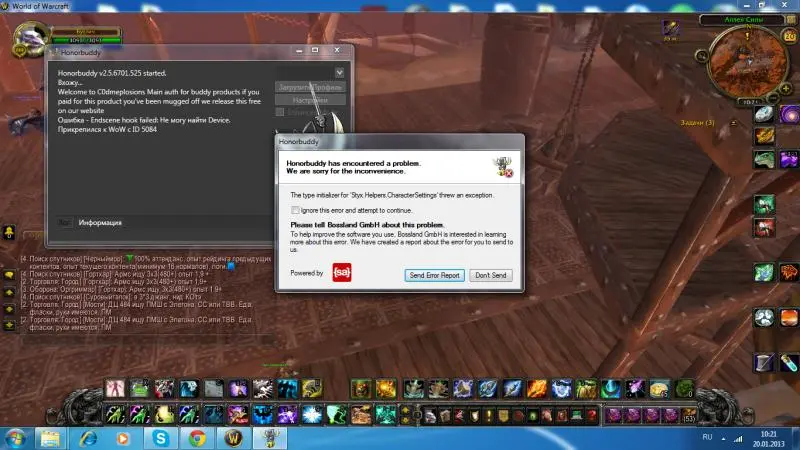The width and height of the screenshot is (800, 450).
Task: Toggle the checkbox below the Настройки button
Action: (281, 113)
